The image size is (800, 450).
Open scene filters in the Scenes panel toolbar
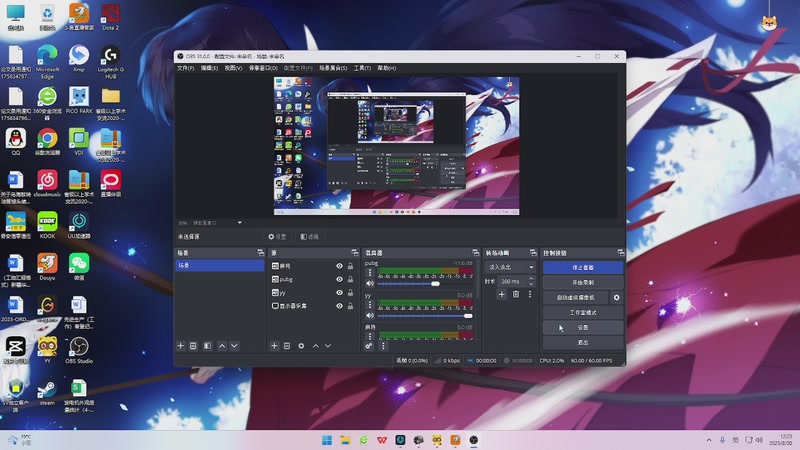pyautogui.click(x=208, y=346)
